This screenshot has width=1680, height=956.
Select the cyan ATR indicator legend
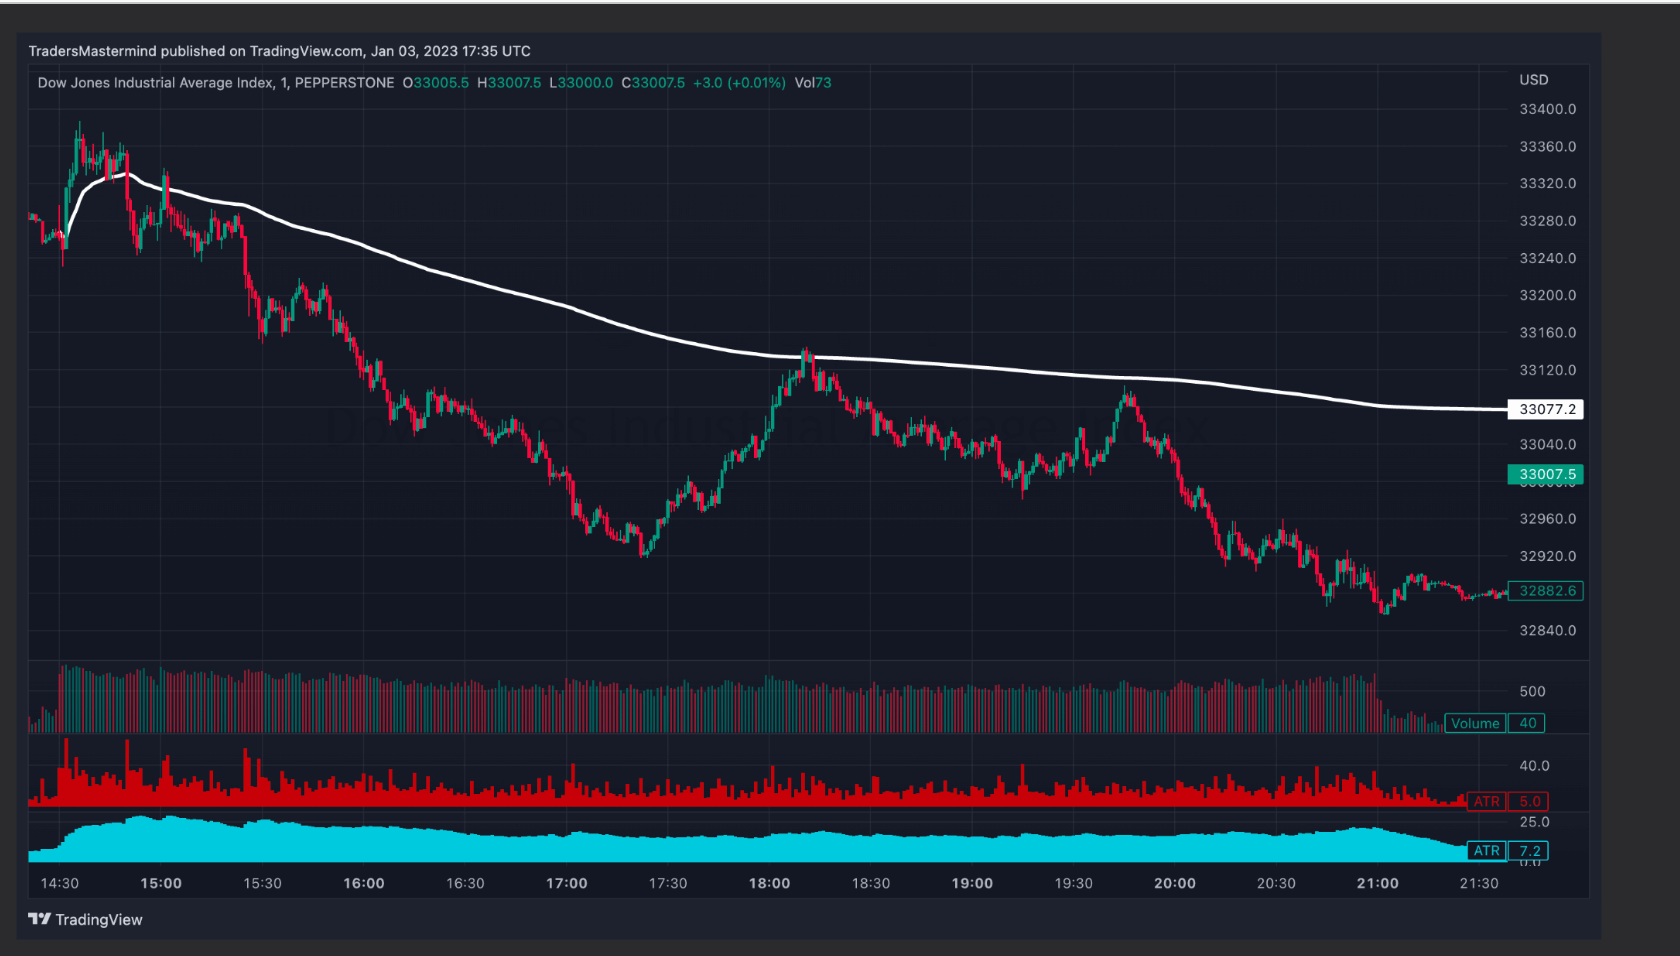[x=1487, y=851]
